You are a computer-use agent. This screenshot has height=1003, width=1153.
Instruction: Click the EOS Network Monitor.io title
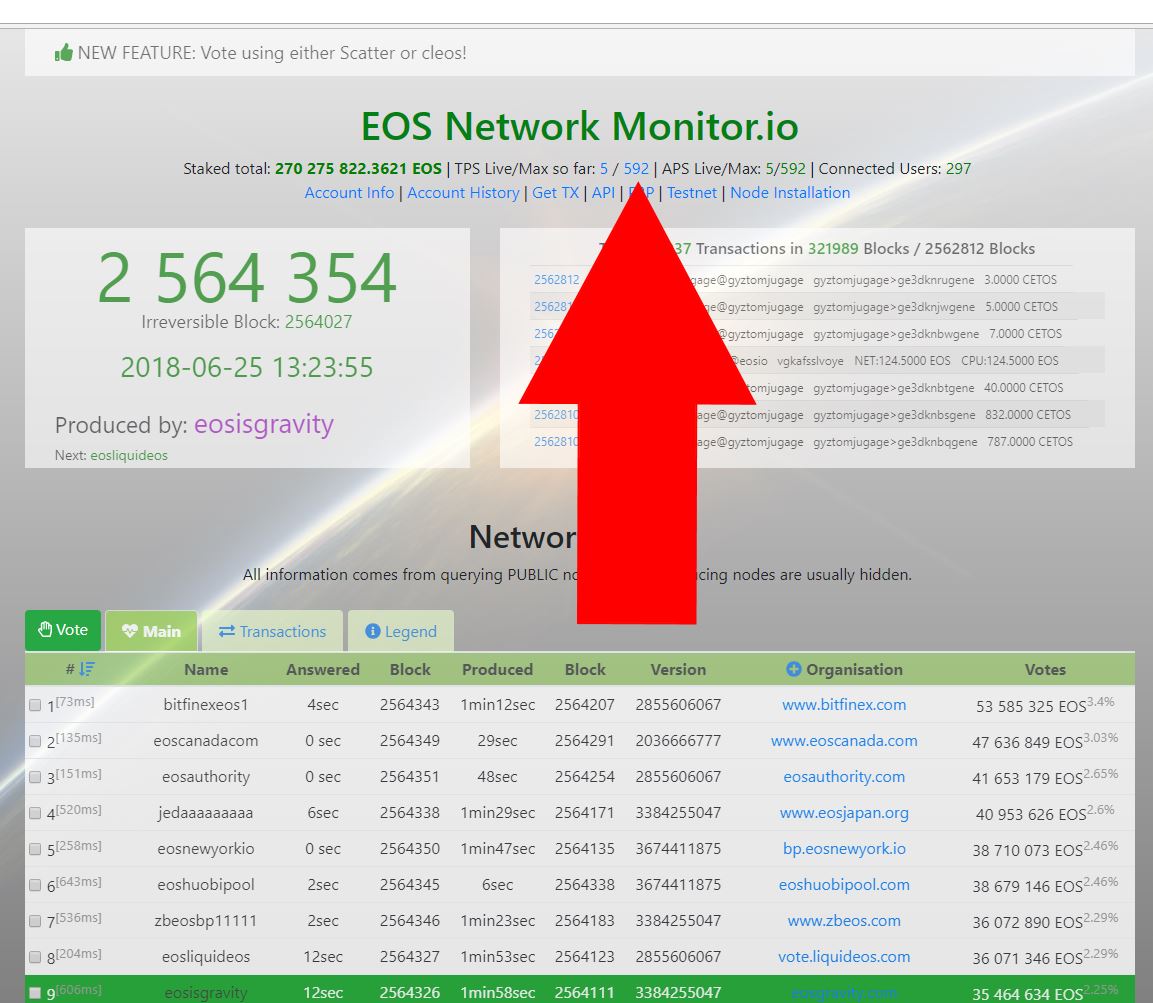coord(579,126)
